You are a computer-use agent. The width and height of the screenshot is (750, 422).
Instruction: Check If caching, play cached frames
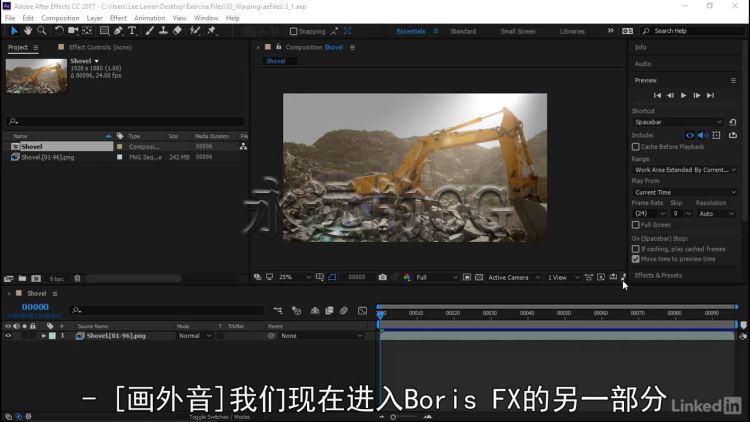click(636, 249)
